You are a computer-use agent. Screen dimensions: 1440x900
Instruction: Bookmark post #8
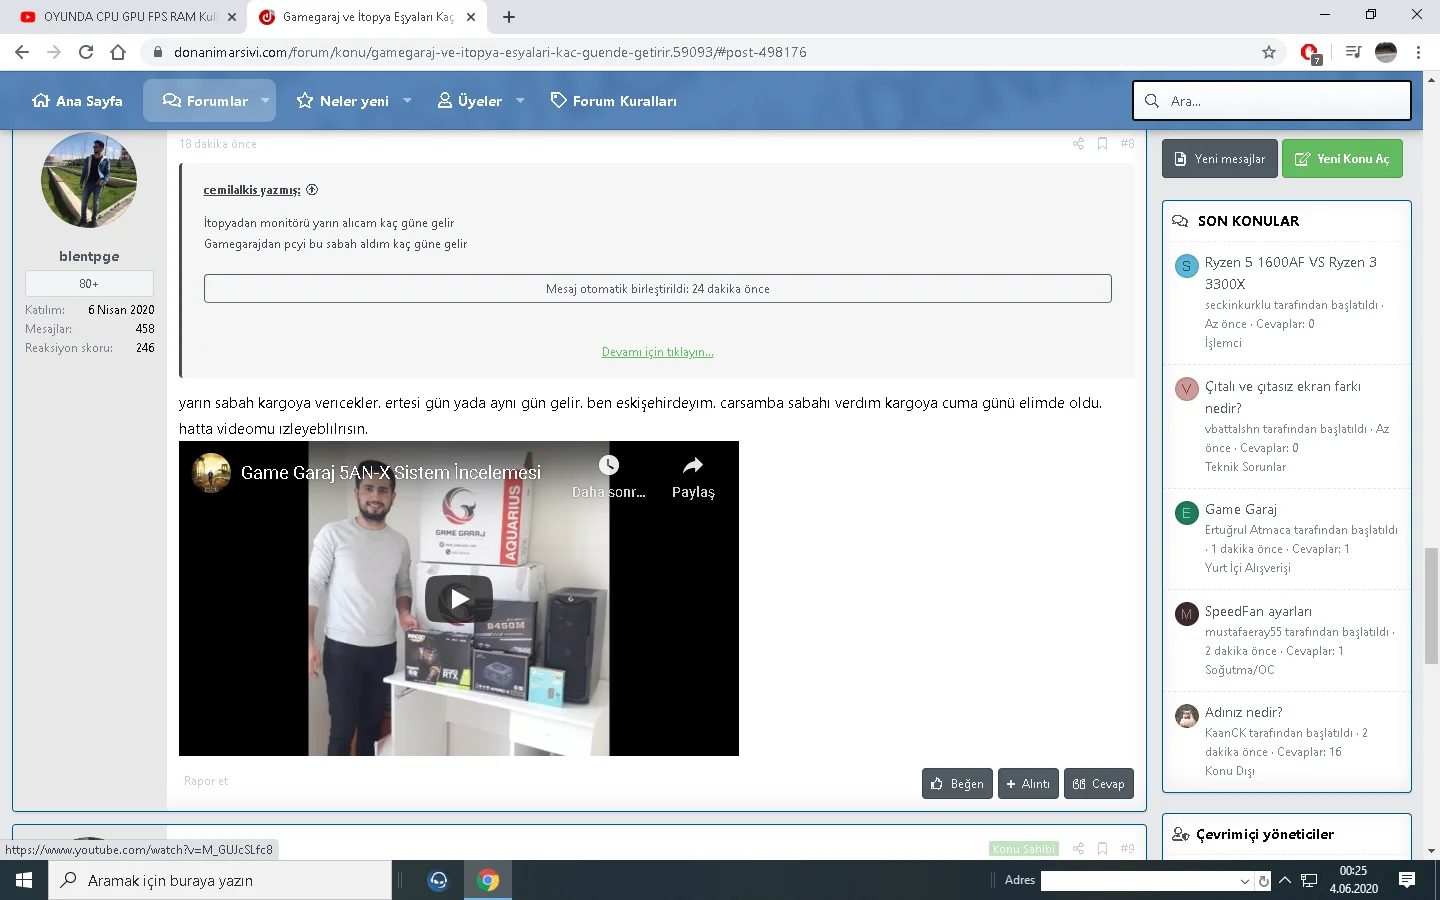coord(1102,144)
